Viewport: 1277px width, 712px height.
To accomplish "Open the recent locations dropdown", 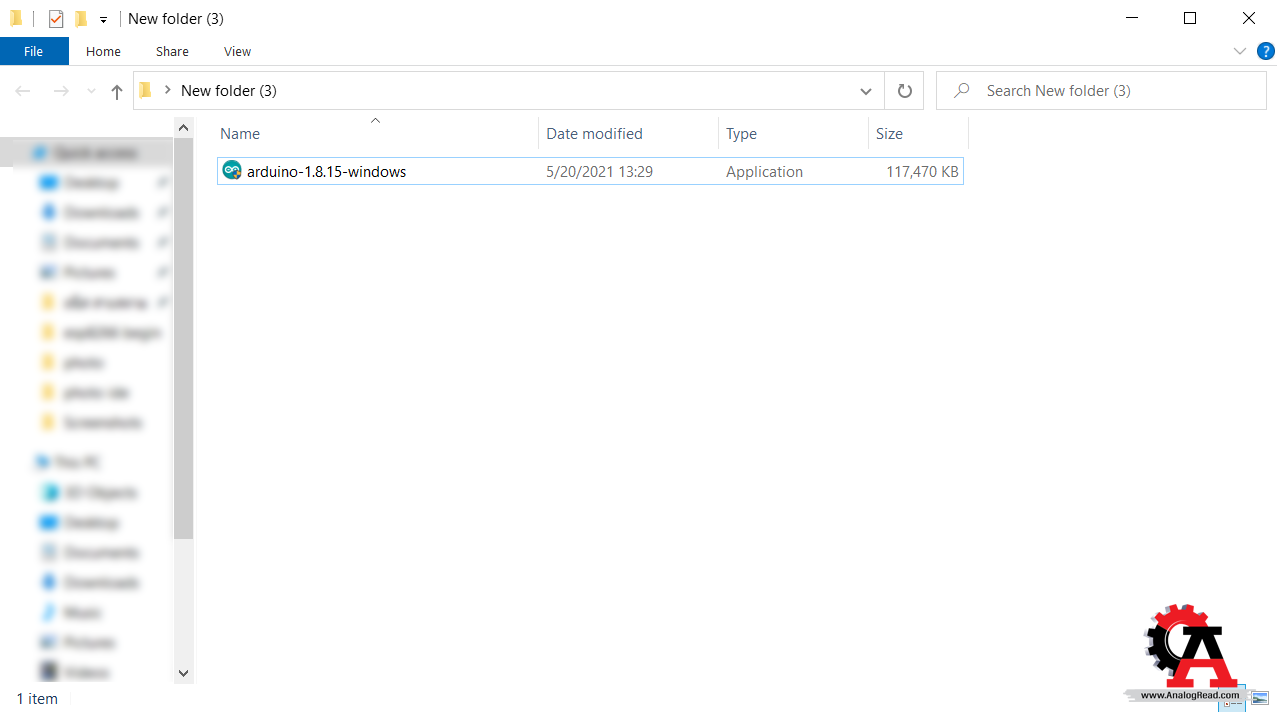I will (x=91, y=91).
